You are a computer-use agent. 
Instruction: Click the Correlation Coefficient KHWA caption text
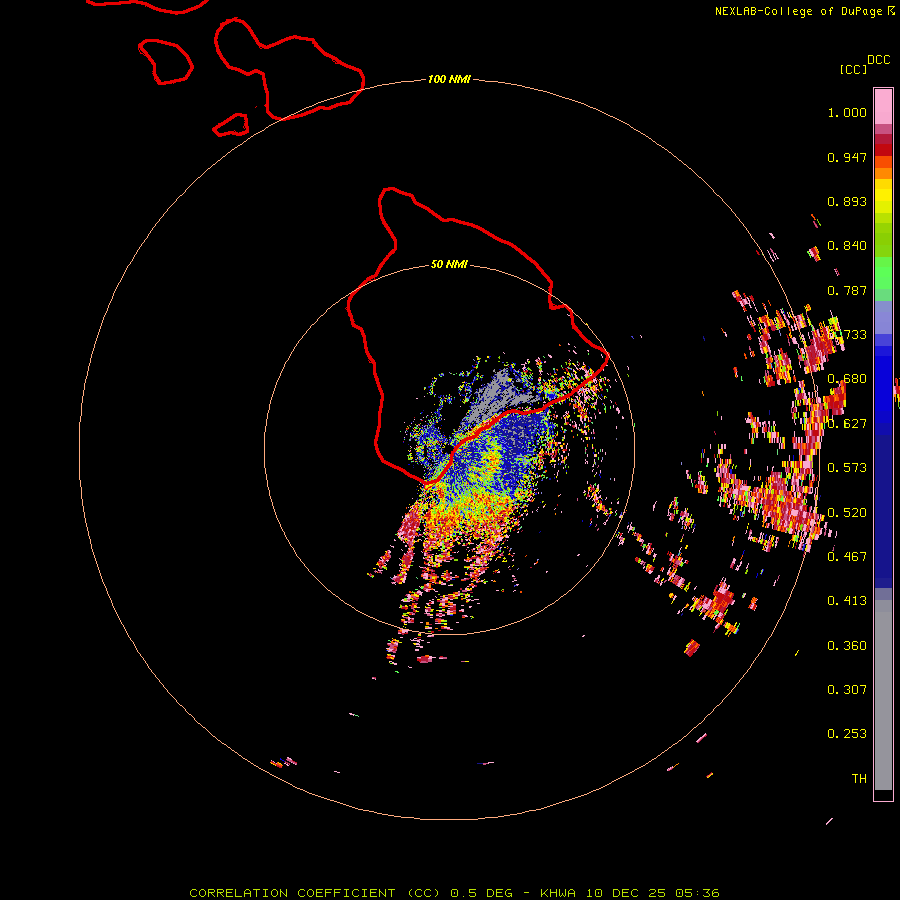pos(454,893)
